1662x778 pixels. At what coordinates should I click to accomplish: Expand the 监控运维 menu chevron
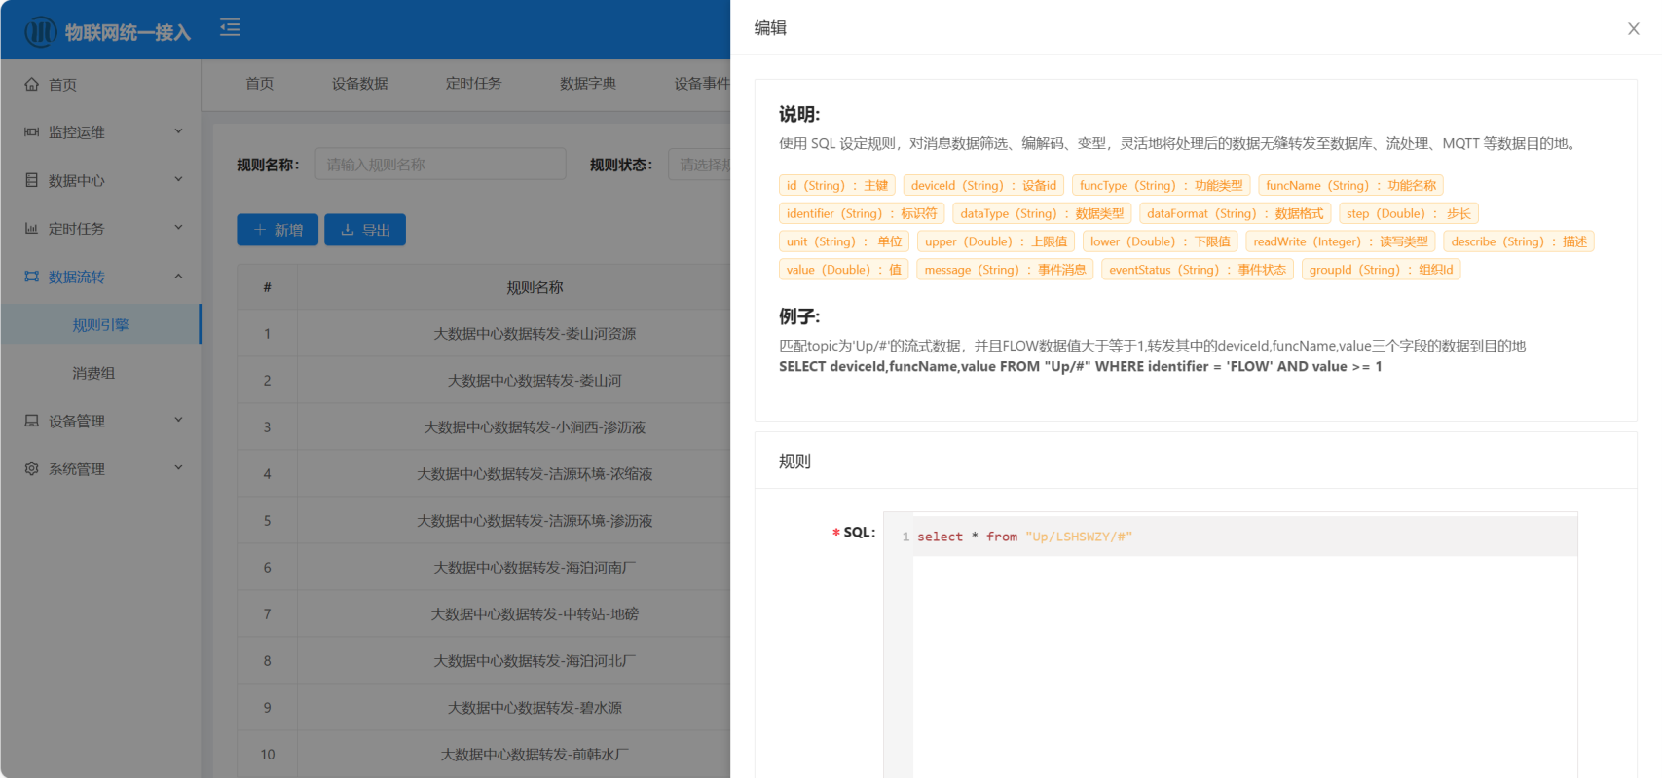[x=178, y=131]
